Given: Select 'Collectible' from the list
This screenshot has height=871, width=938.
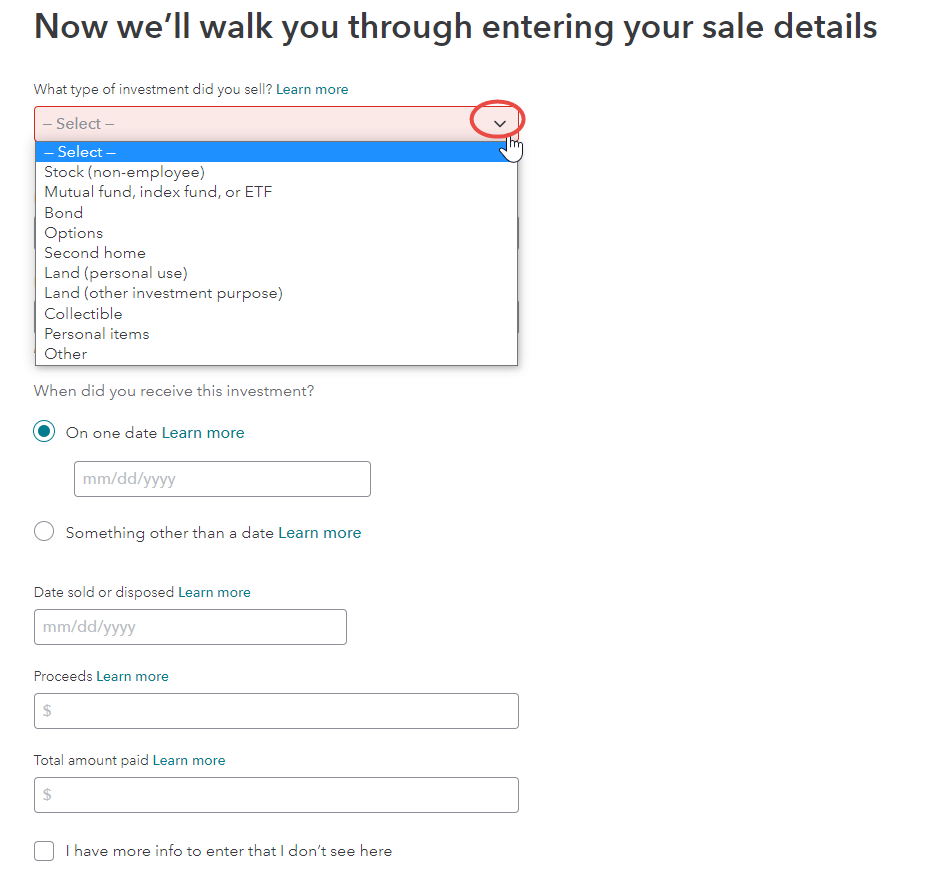Looking at the screenshot, I should point(83,314).
